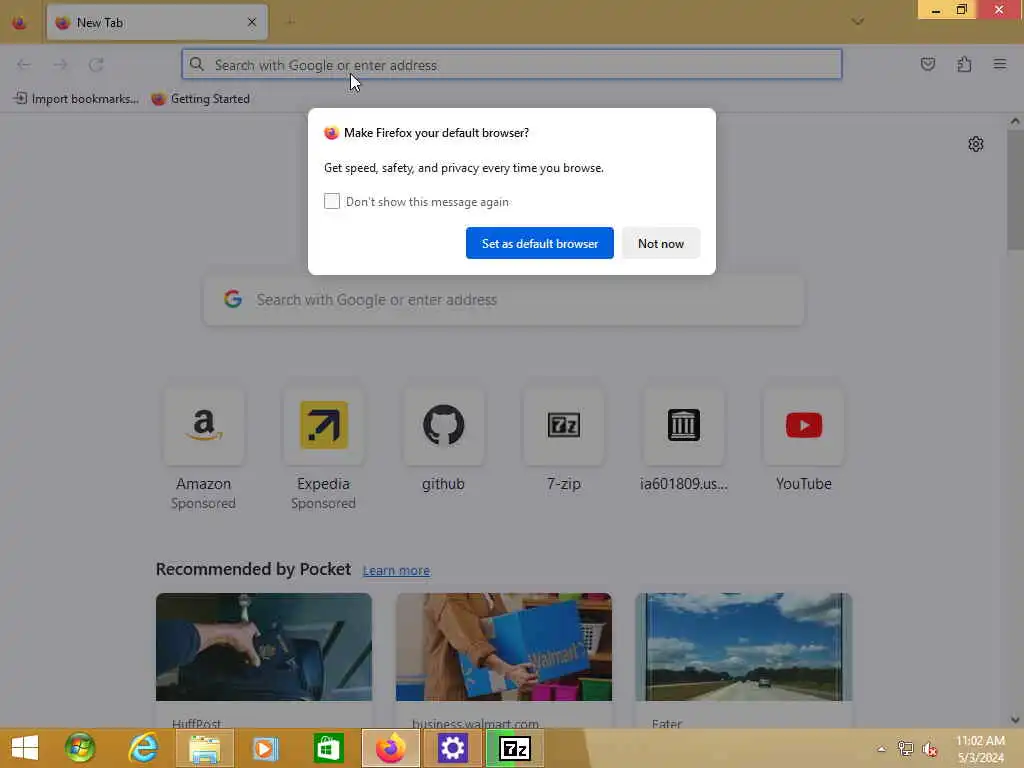Check Don't show this message again
Viewport: 1024px width, 768px height.
coord(332,201)
